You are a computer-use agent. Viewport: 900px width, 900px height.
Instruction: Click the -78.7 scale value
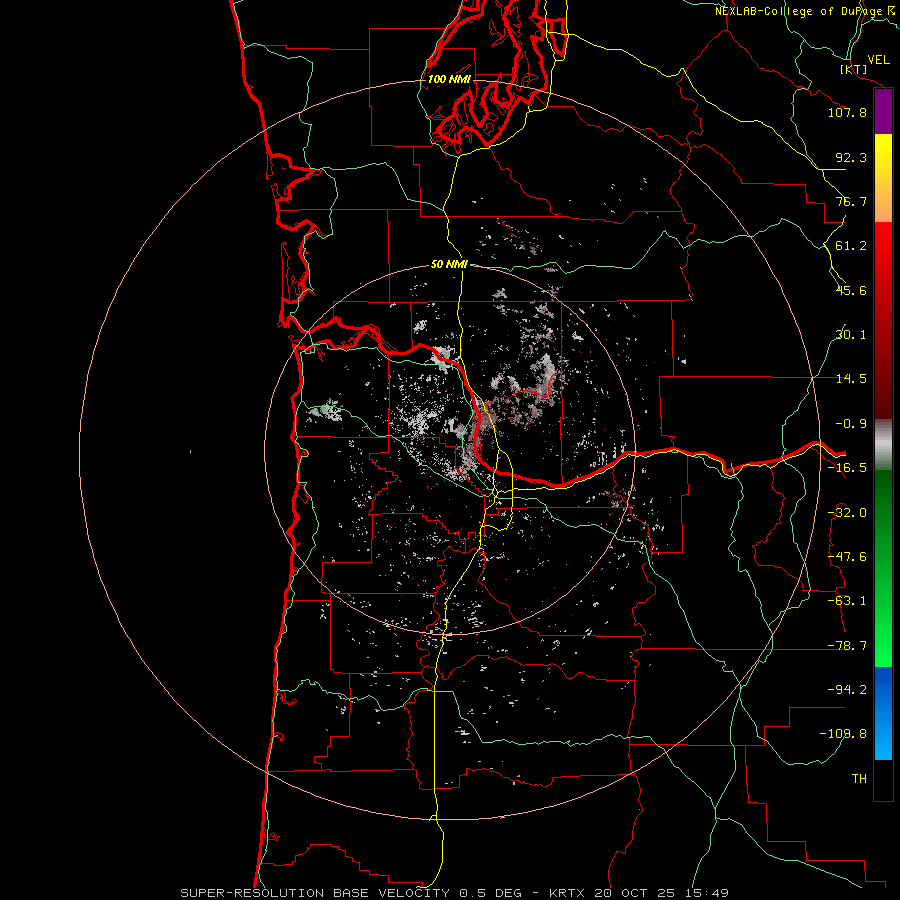tap(847, 646)
